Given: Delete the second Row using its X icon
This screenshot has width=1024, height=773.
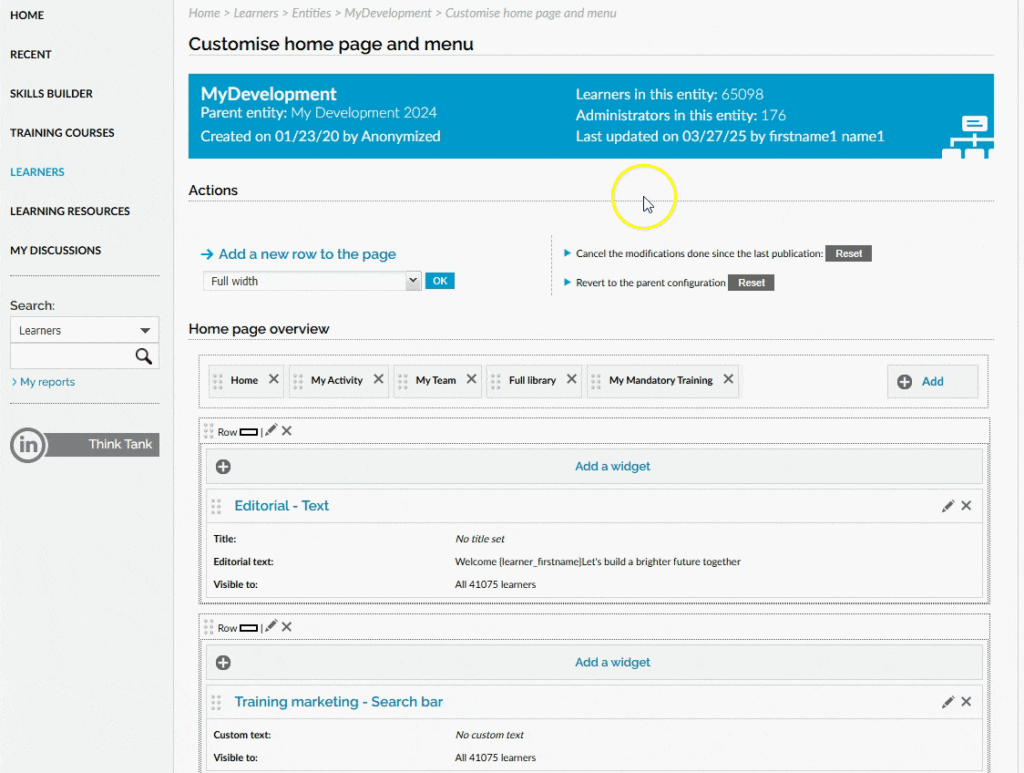Looking at the screenshot, I should [286, 627].
